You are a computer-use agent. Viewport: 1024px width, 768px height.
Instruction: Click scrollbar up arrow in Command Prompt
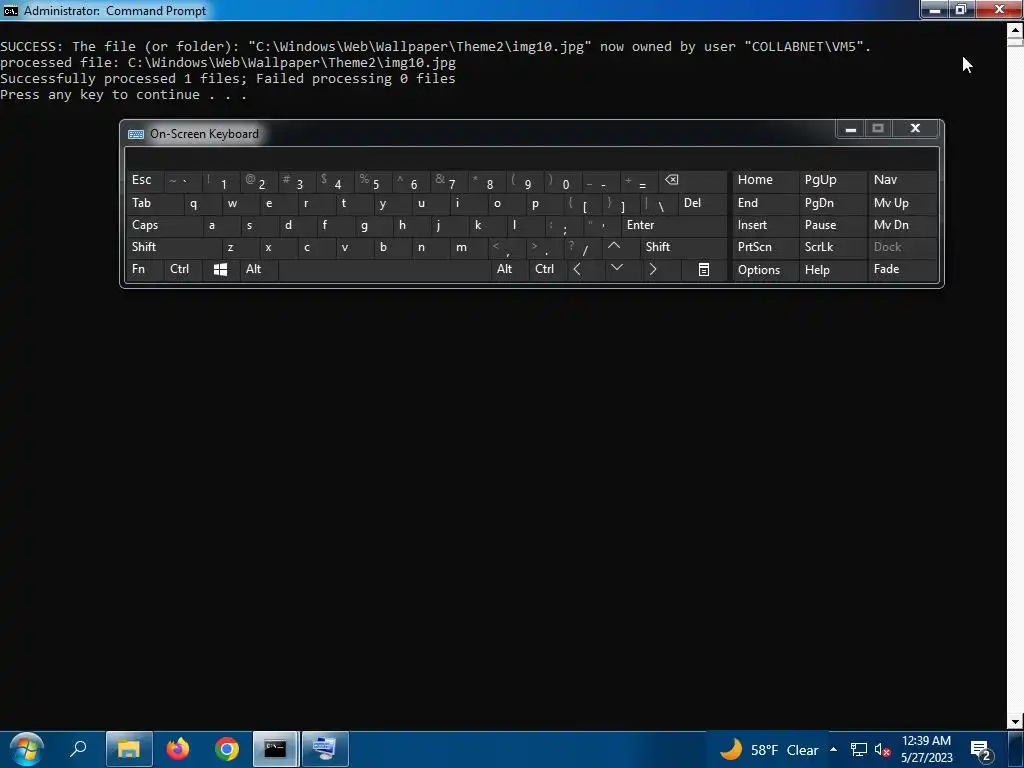click(x=1015, y=29)
